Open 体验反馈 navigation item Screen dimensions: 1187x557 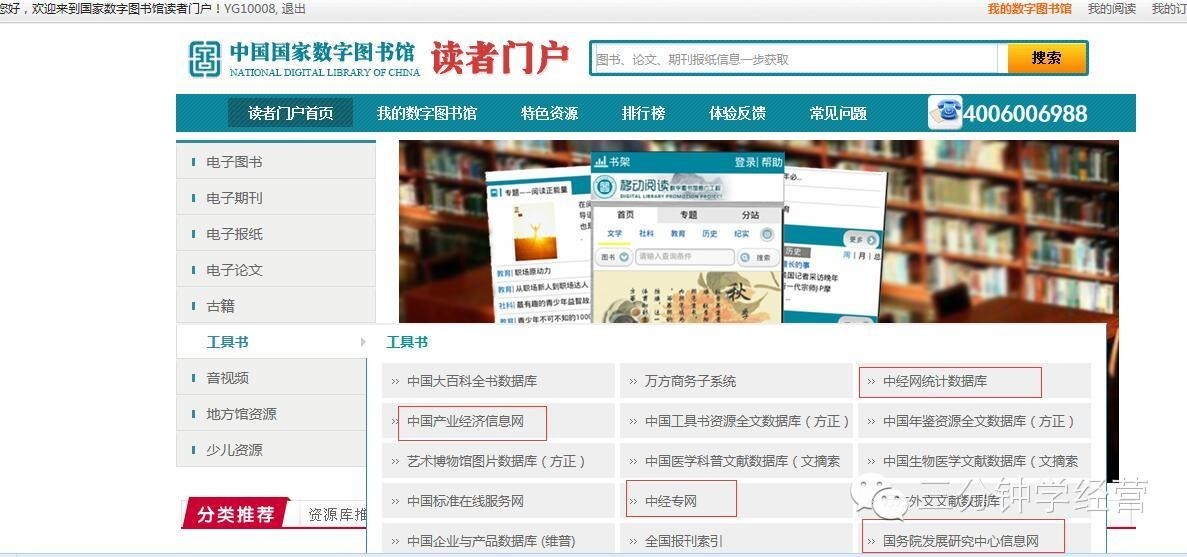[737, 114]
